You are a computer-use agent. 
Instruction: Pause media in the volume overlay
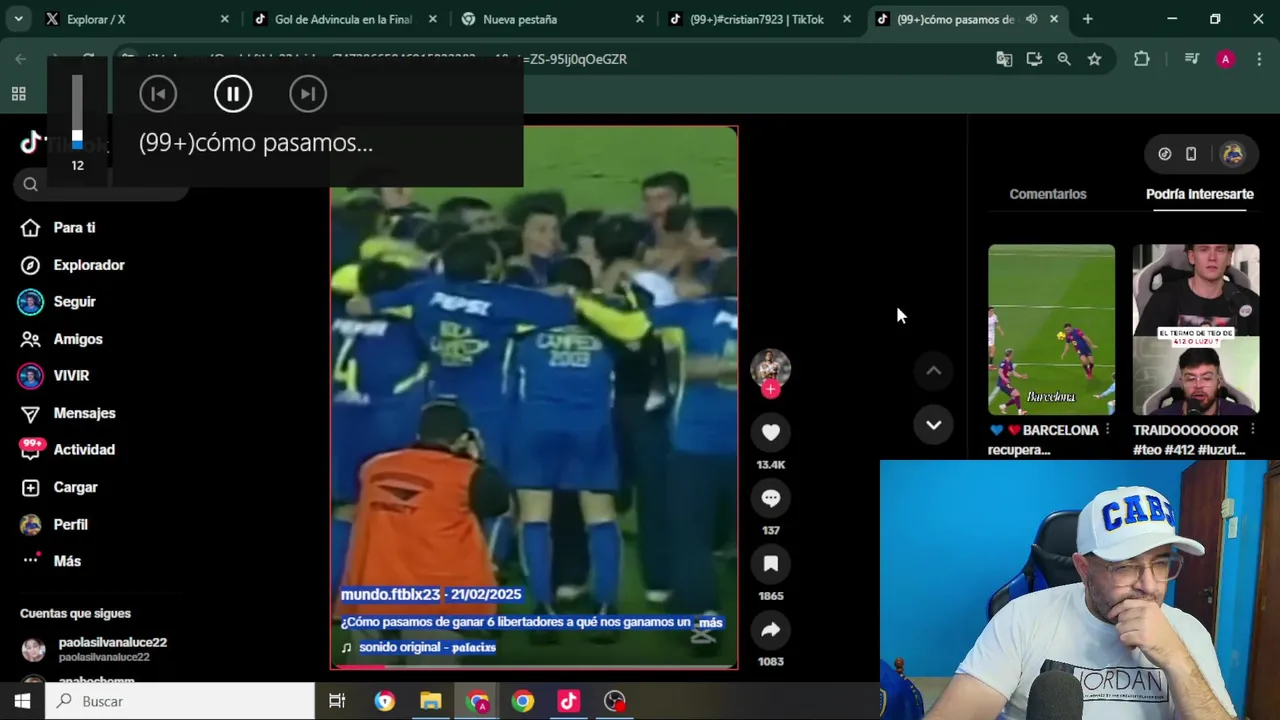click(x=233, y=94)
